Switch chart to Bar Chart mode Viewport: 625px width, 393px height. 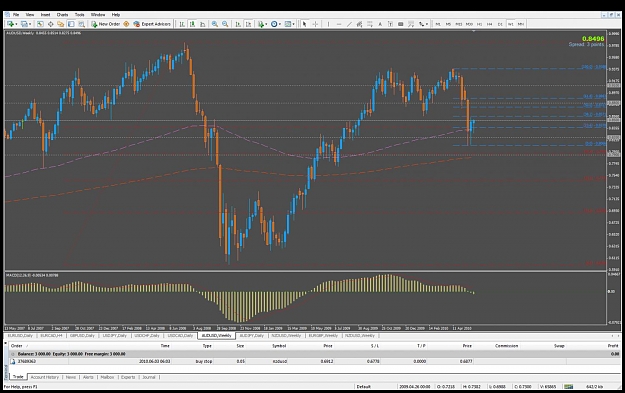click(x=182, y=24)
